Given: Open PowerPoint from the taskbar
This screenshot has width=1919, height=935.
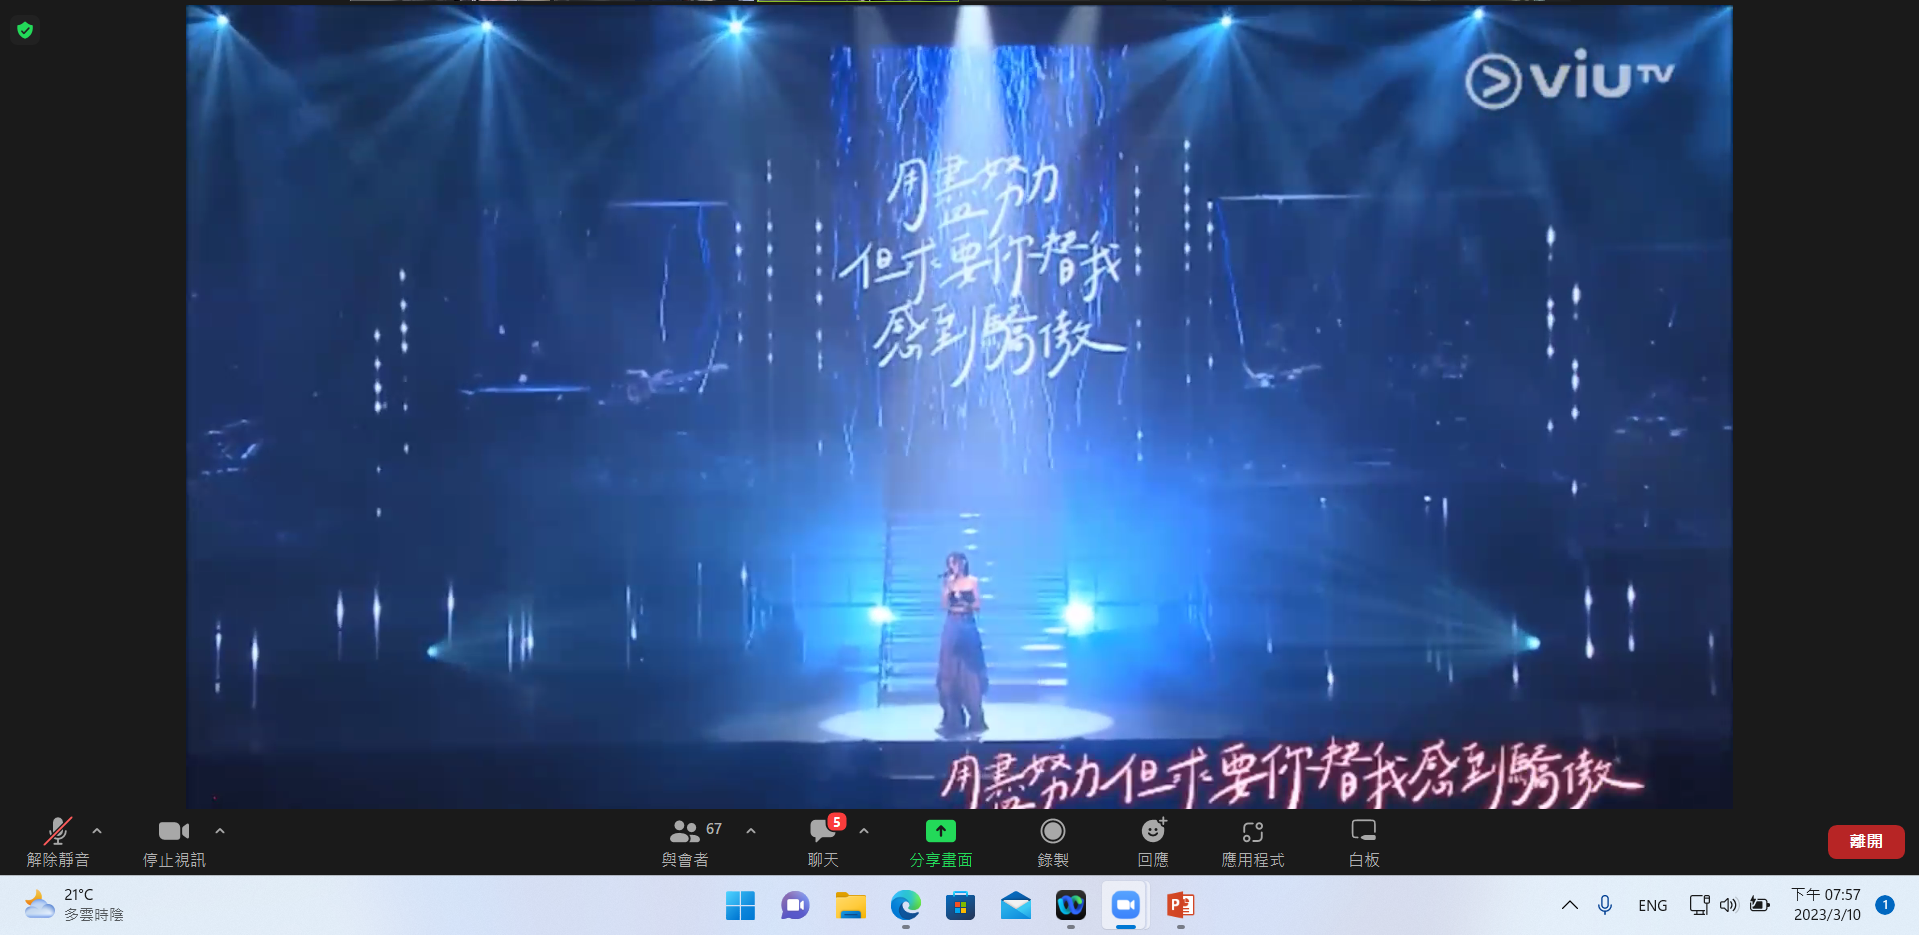Looking at the screenshot, I should coord(1180,906).
